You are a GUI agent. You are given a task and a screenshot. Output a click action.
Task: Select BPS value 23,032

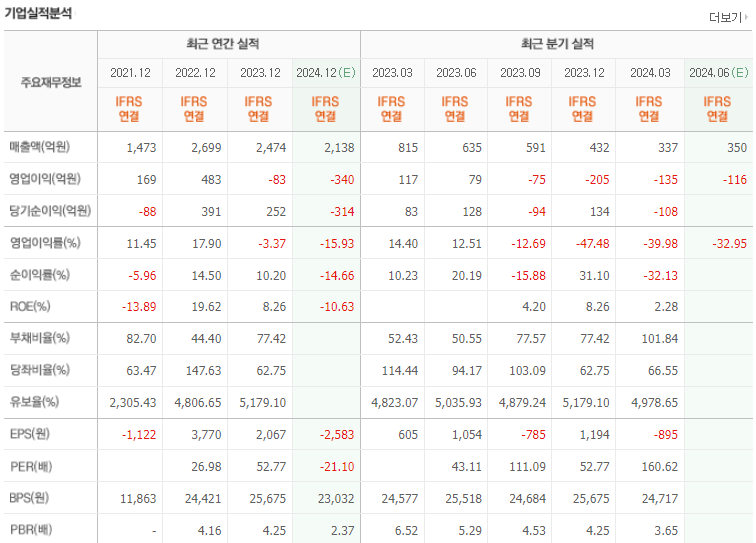click(336, 499)
